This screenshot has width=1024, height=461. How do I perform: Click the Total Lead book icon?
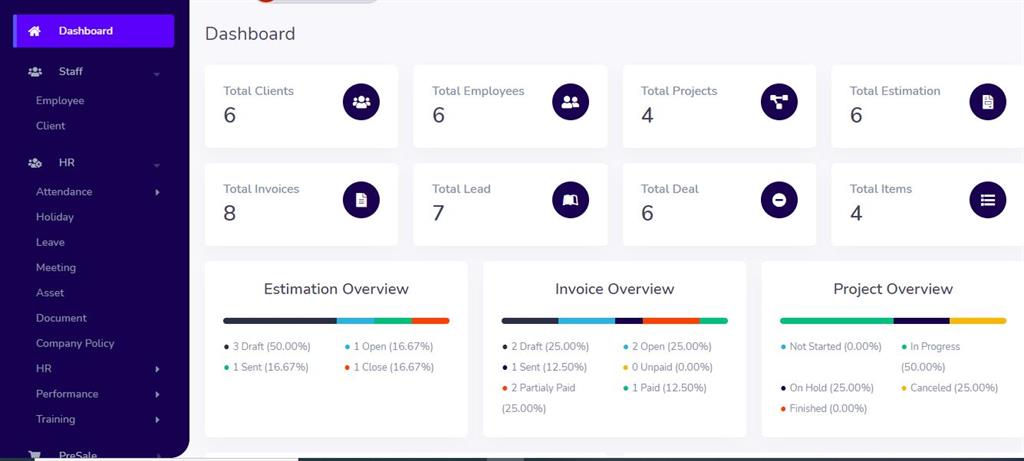pyautogui.click(x=570, y=200)
